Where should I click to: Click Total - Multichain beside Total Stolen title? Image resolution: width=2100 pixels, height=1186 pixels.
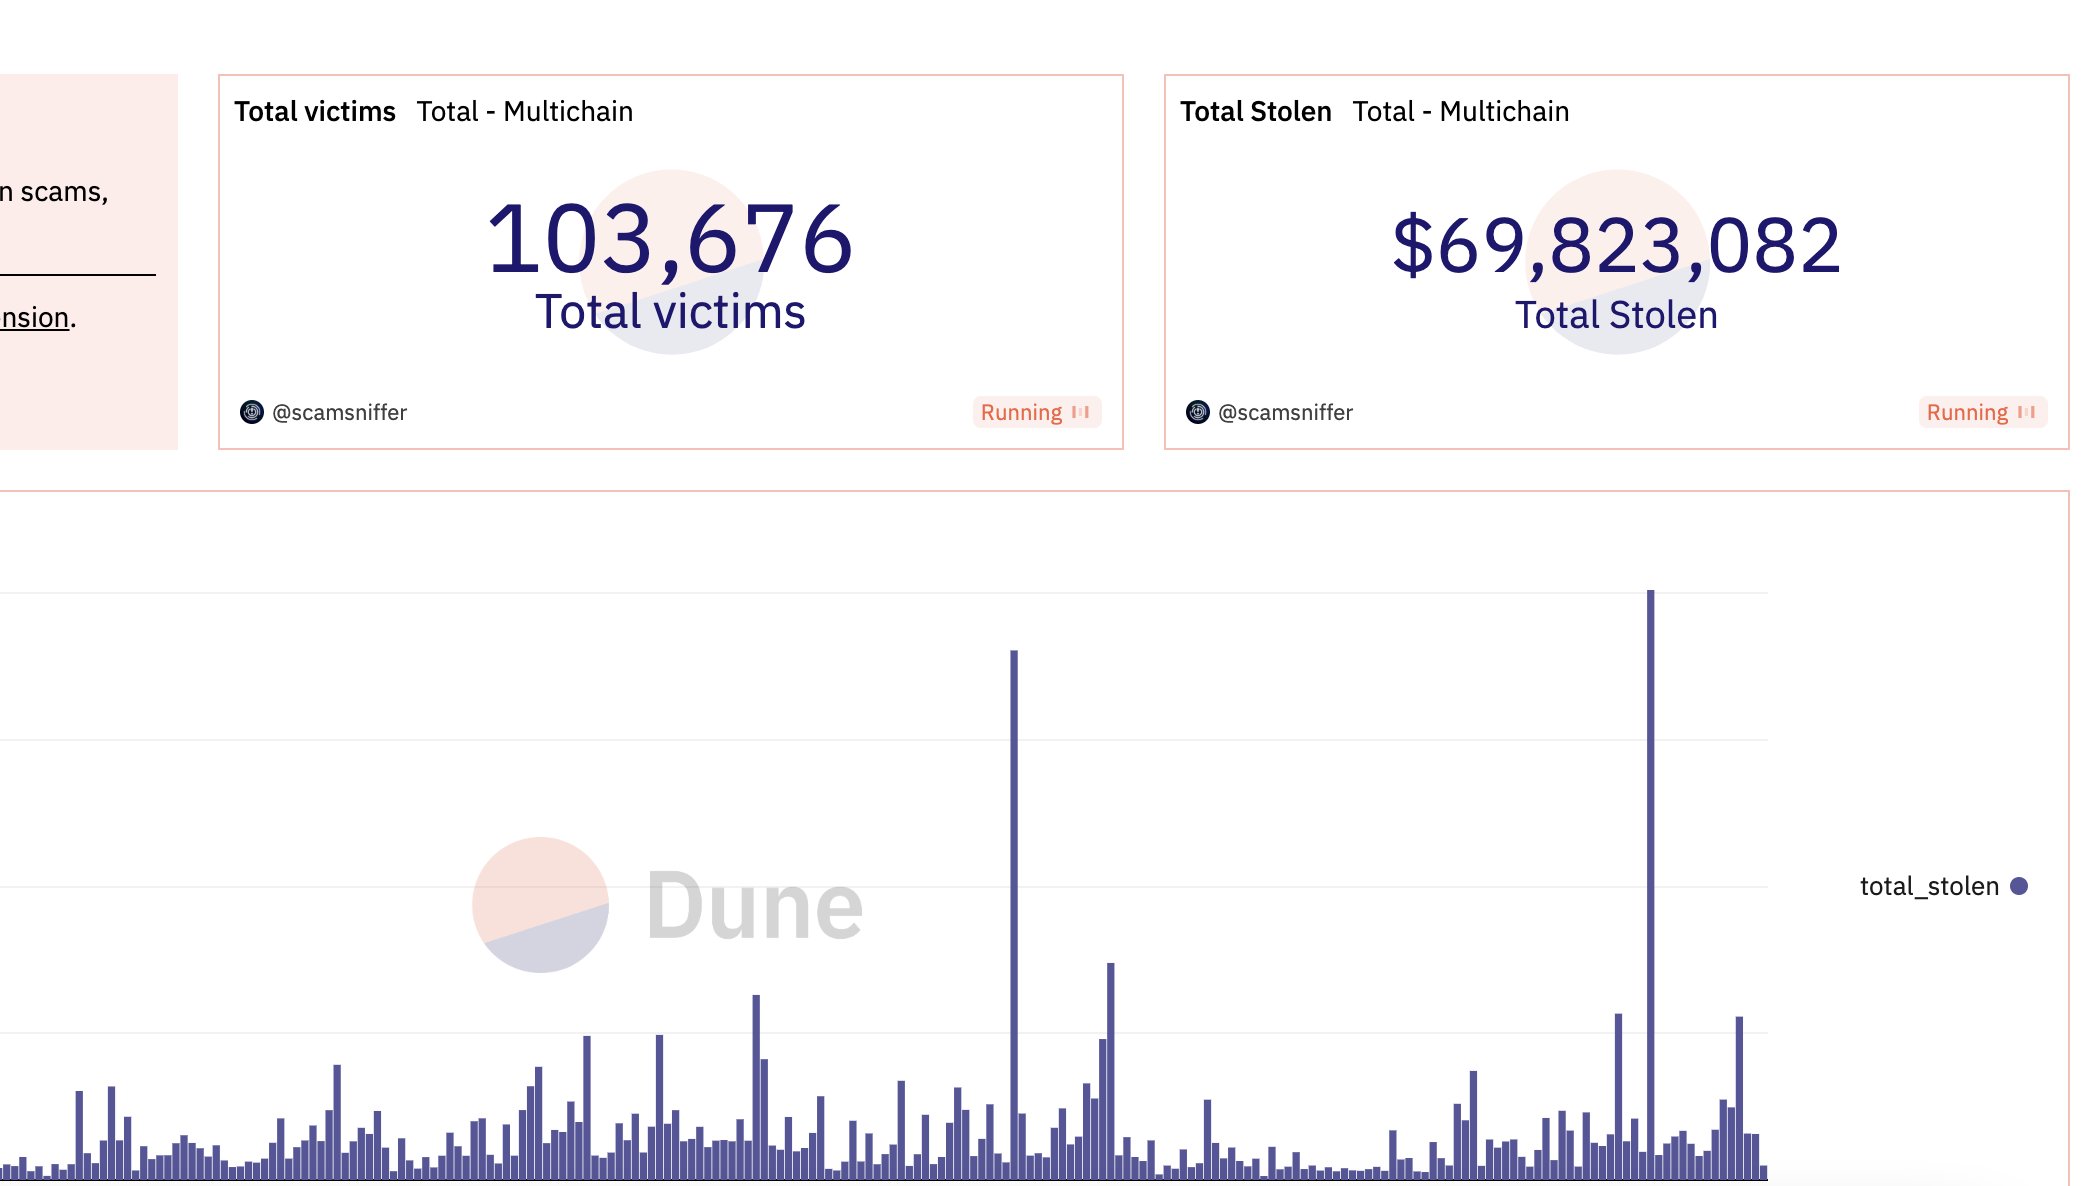point(1461,111)
